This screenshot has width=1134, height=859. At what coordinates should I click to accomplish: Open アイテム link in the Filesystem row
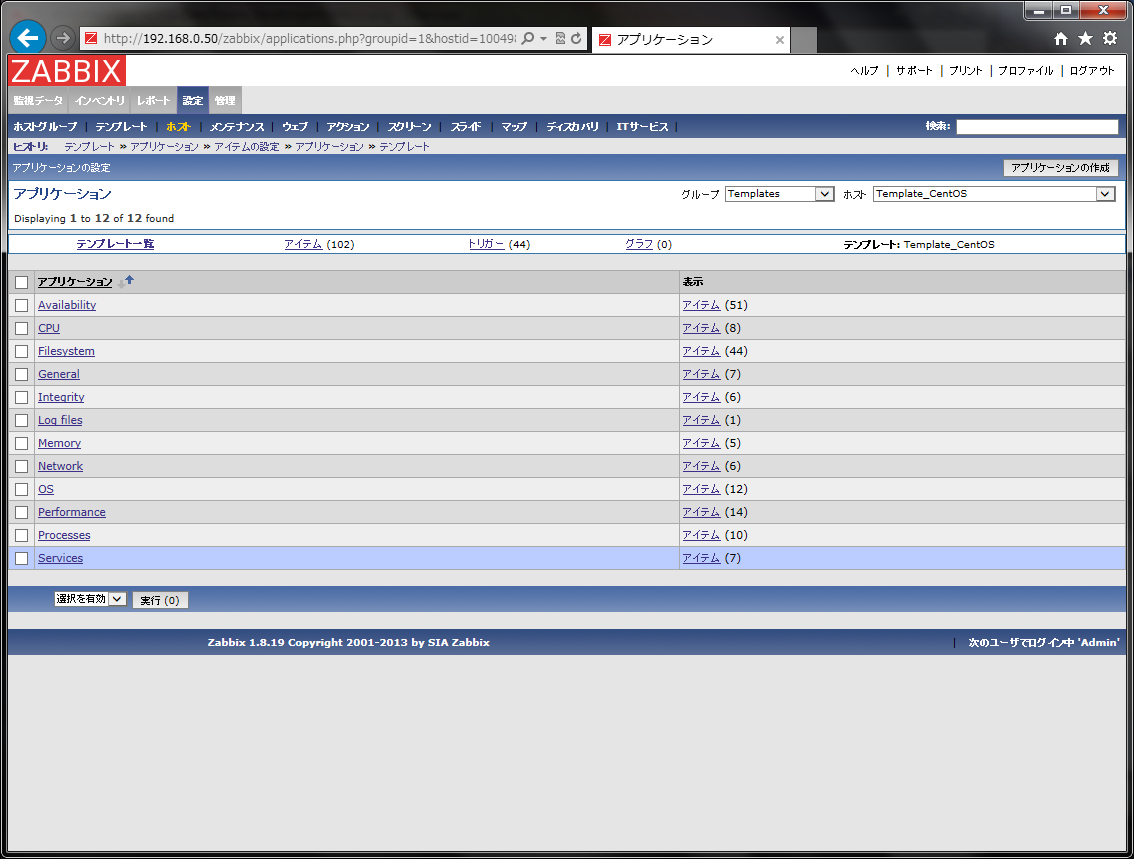coord(701,351)
